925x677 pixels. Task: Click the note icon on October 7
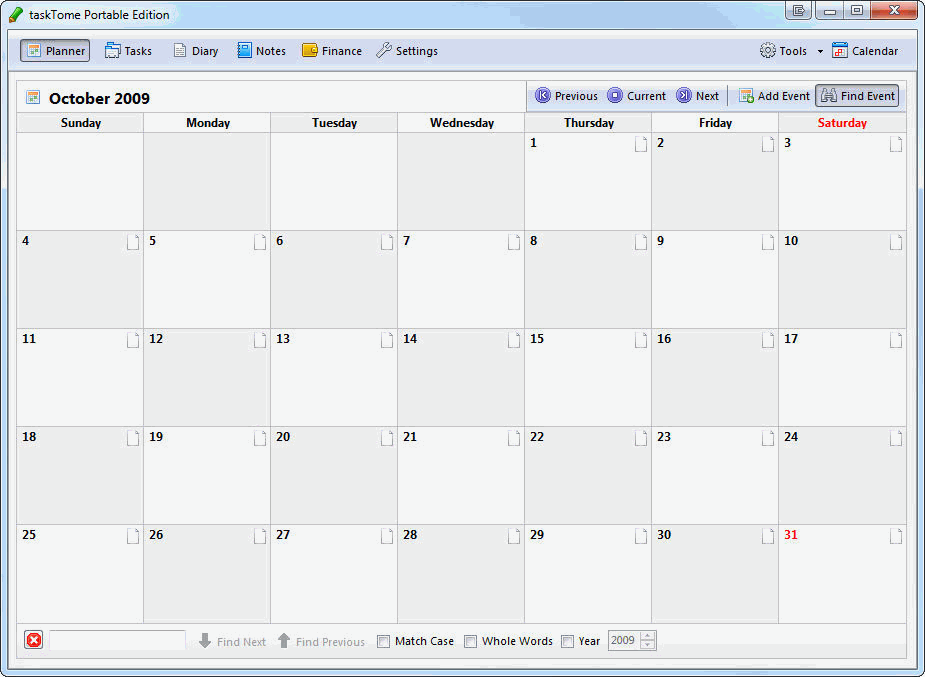pyautogui.click(x=514, y=242)
